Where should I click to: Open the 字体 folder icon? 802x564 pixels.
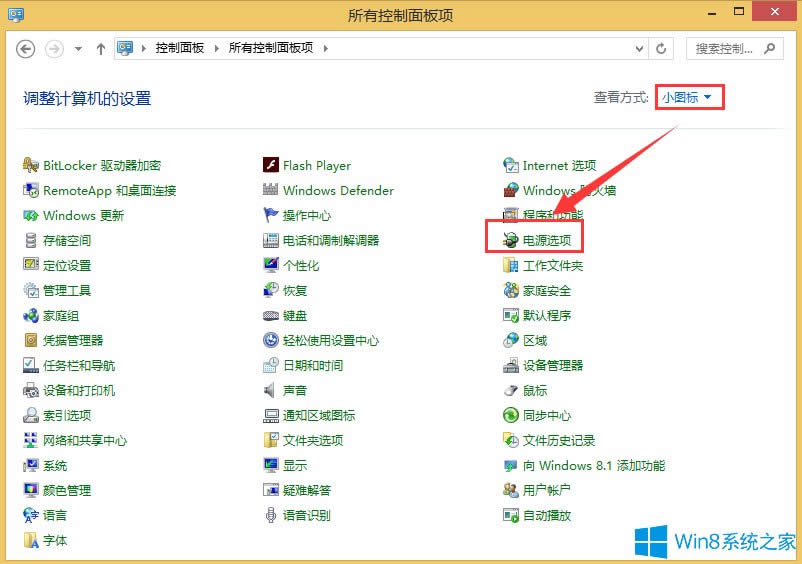31,540
